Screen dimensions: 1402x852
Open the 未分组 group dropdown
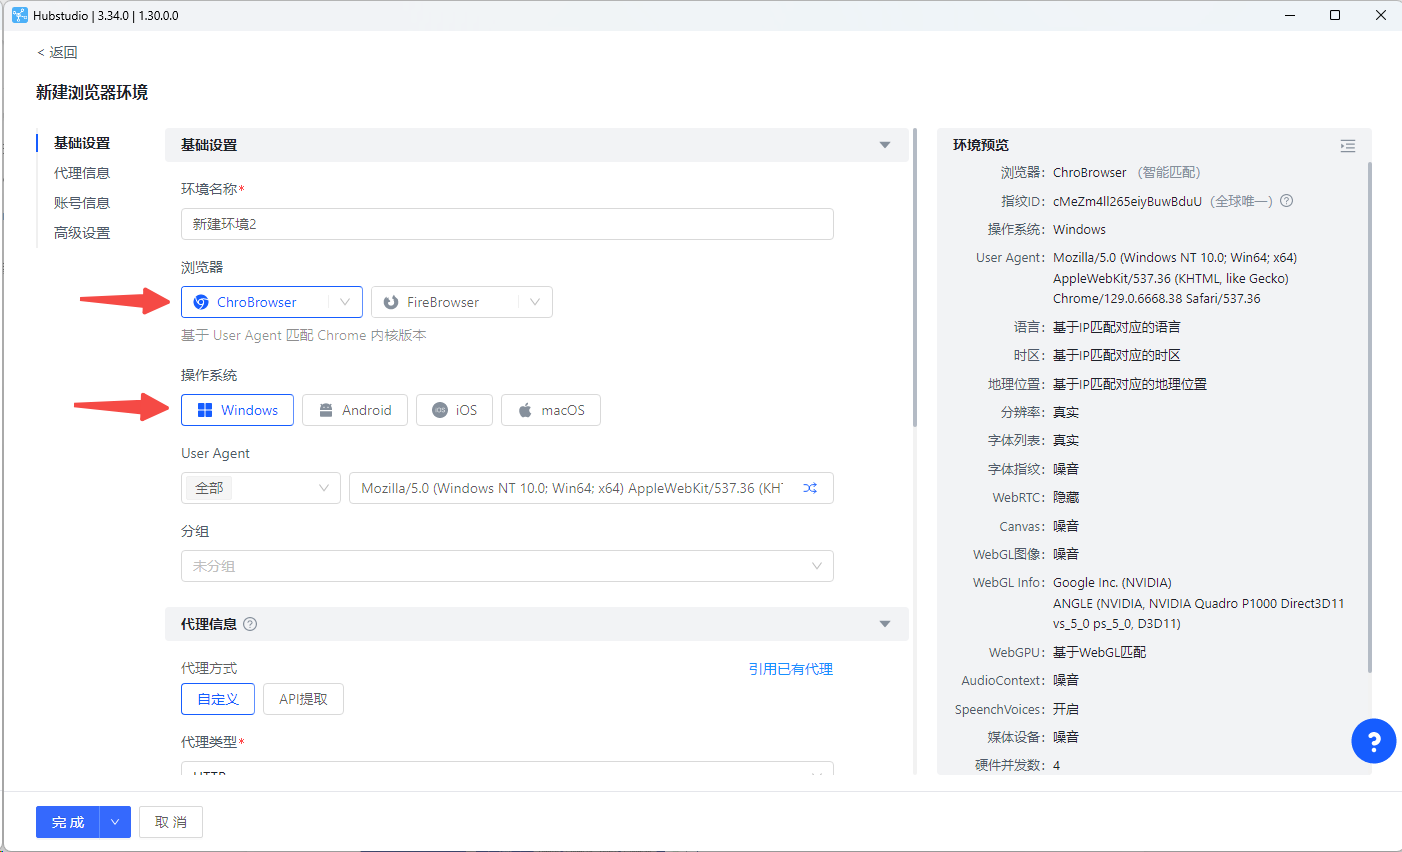point(507,566)
